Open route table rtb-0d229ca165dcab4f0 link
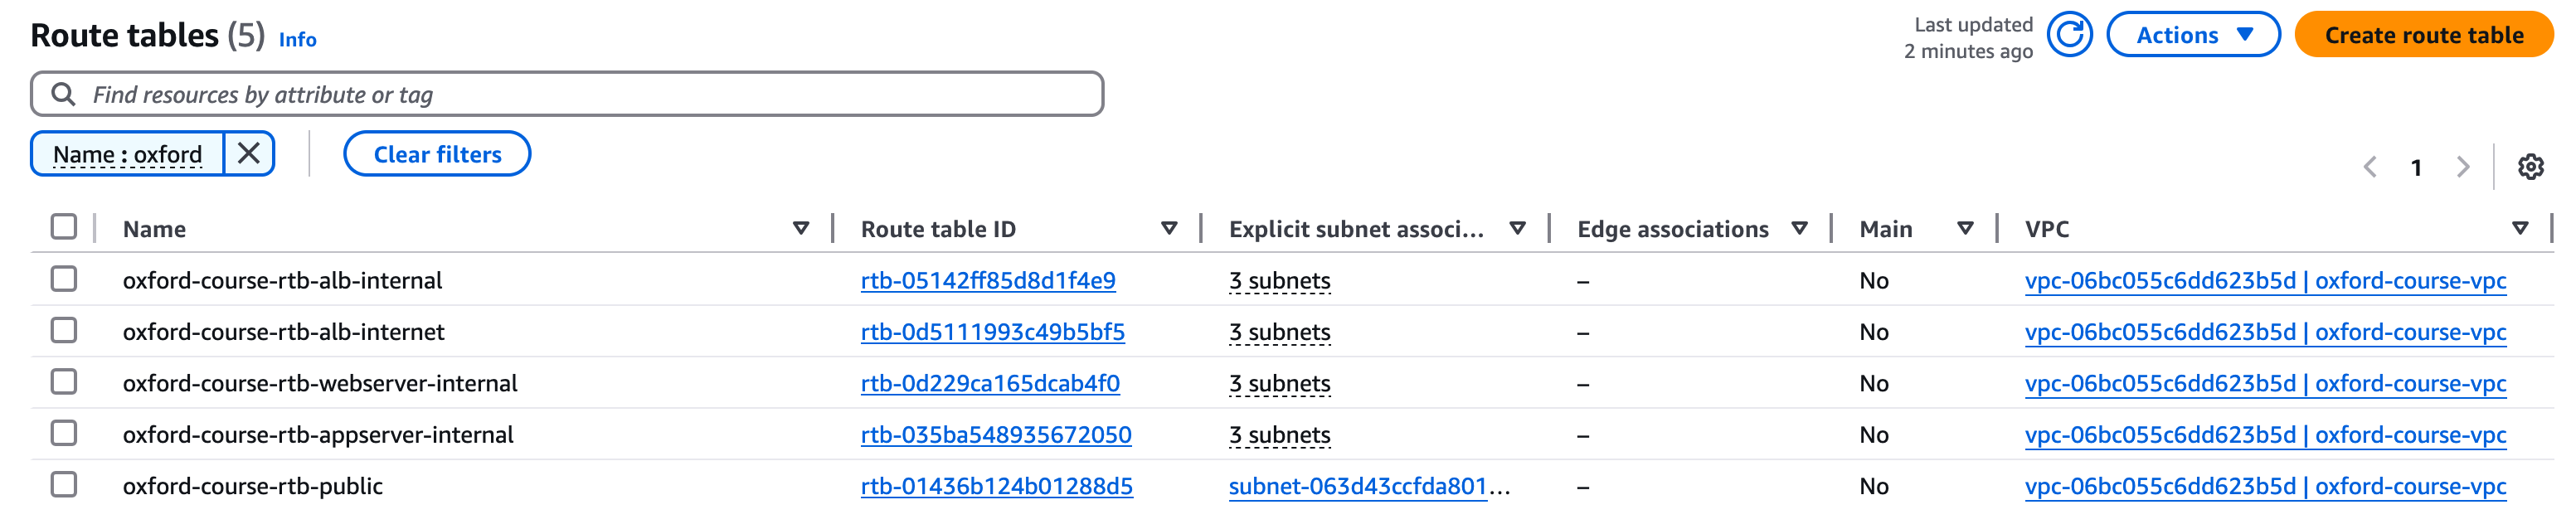The width and height of the screenshot is (2576, 529). coord(990,383)
